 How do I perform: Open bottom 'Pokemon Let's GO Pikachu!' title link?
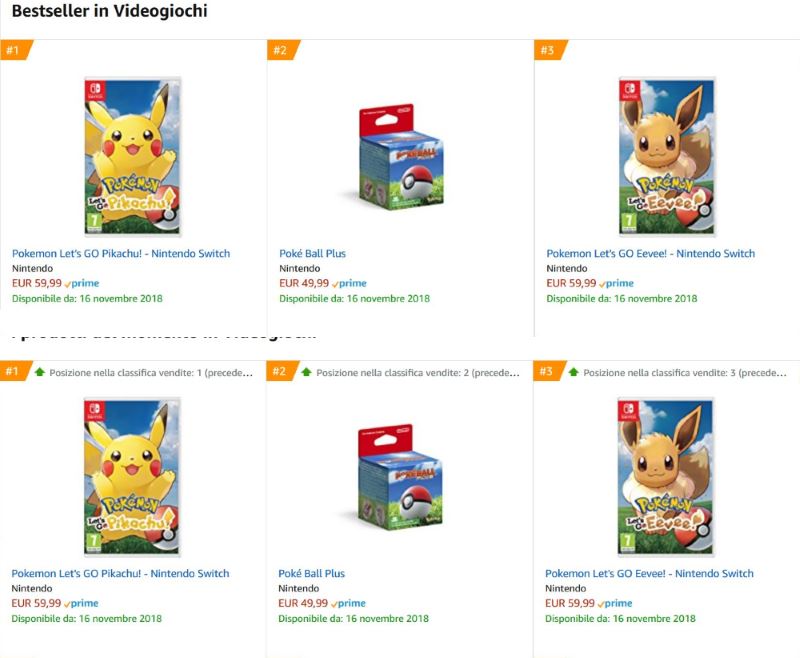pyautogui.click(x=120, y=574)
